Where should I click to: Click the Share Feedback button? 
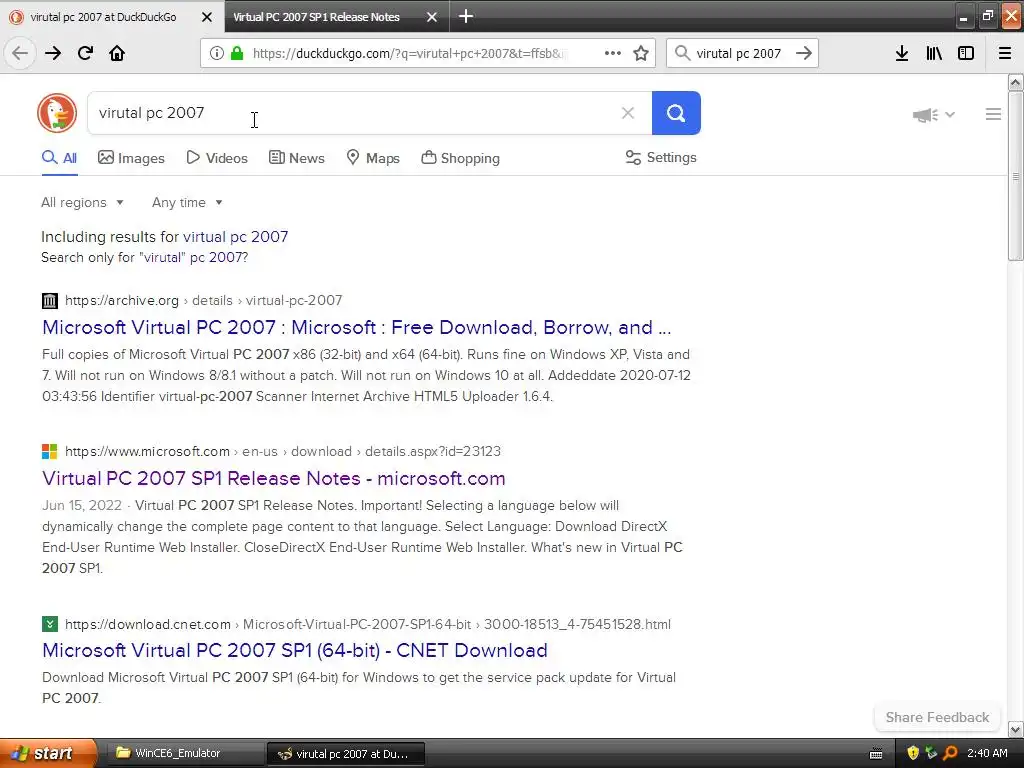point(937,717)
